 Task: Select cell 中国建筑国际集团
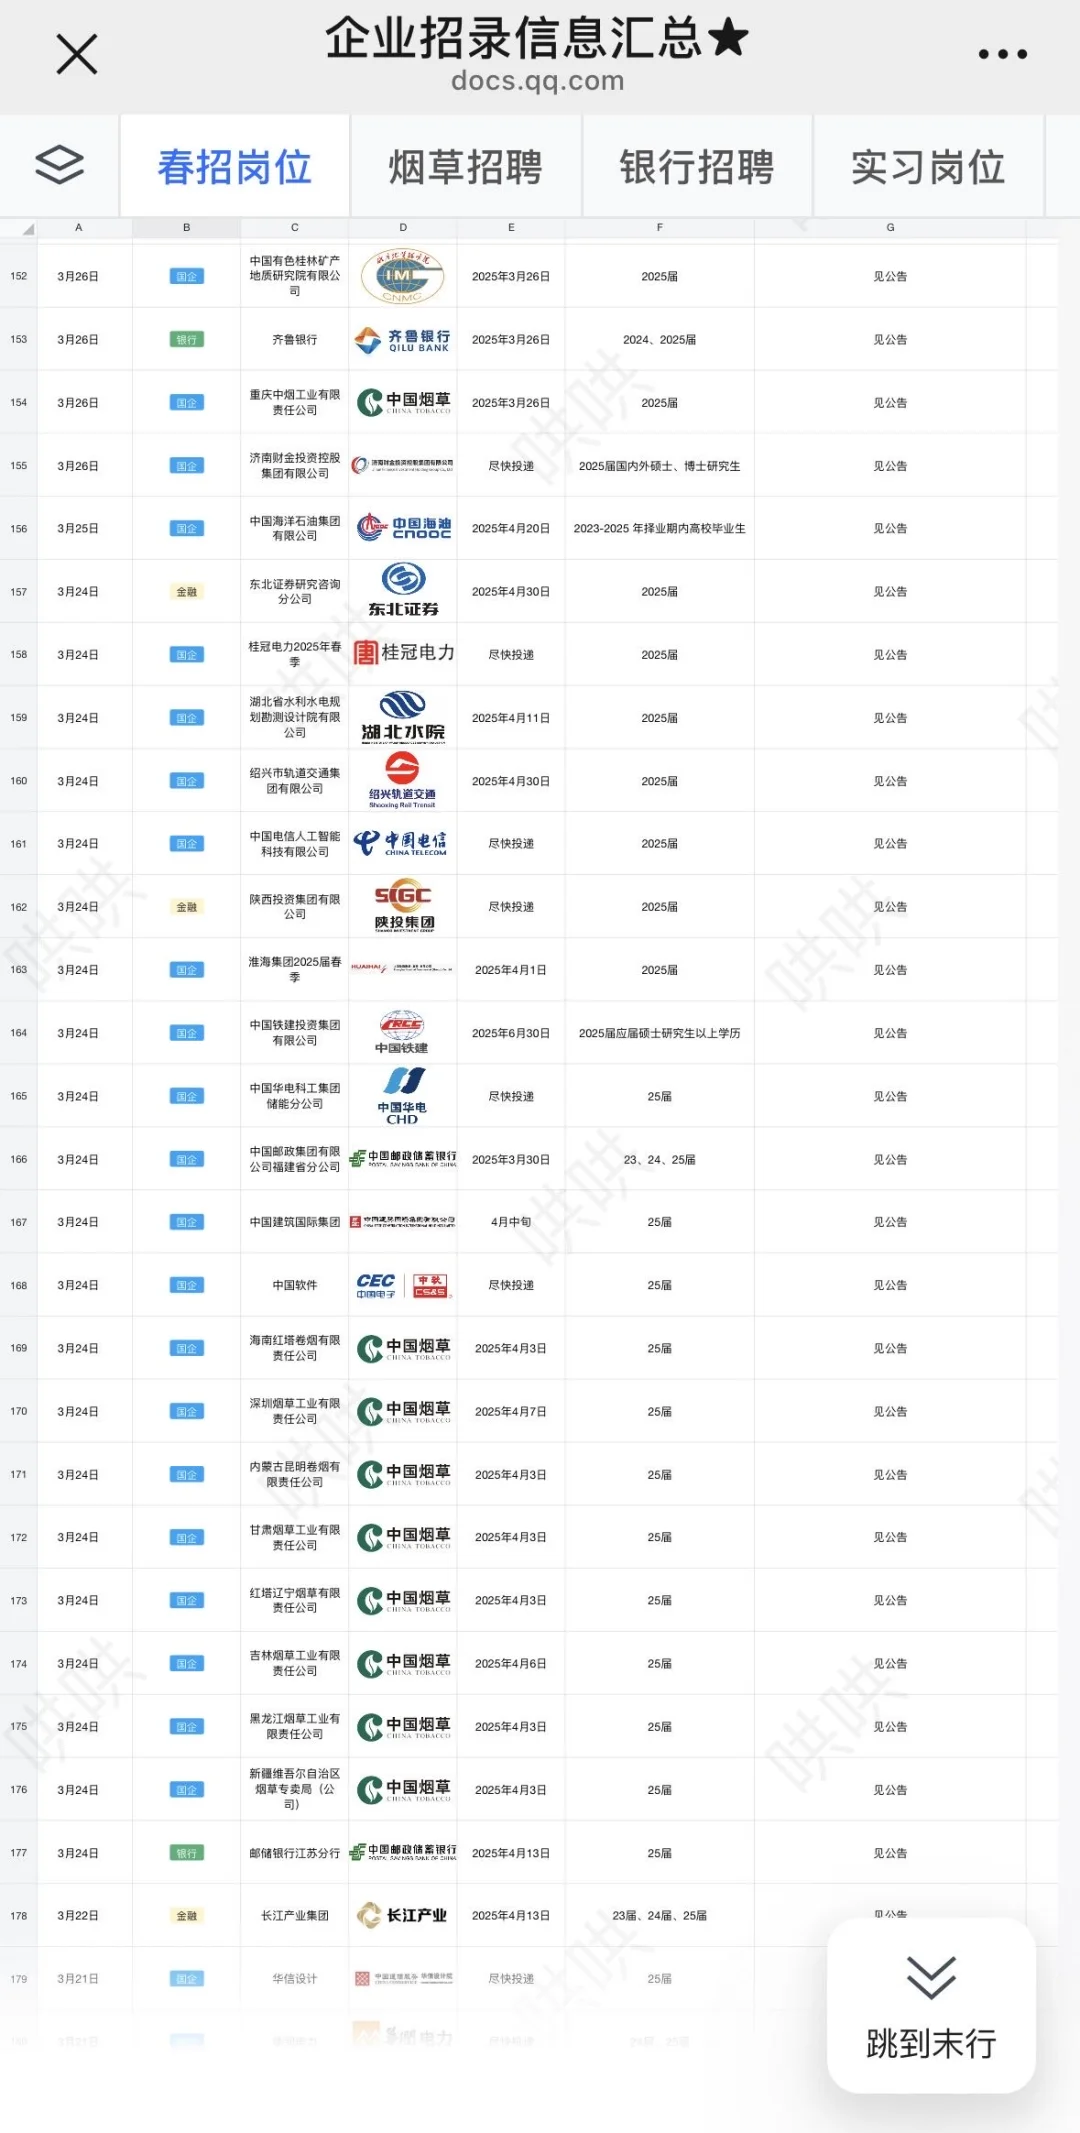(x=295, y=1222)
